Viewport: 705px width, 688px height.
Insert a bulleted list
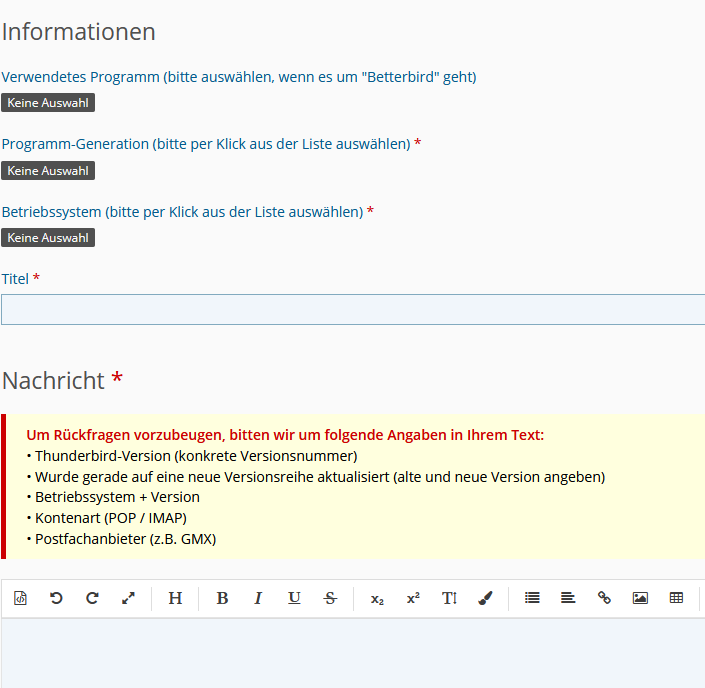pos(532,598)
